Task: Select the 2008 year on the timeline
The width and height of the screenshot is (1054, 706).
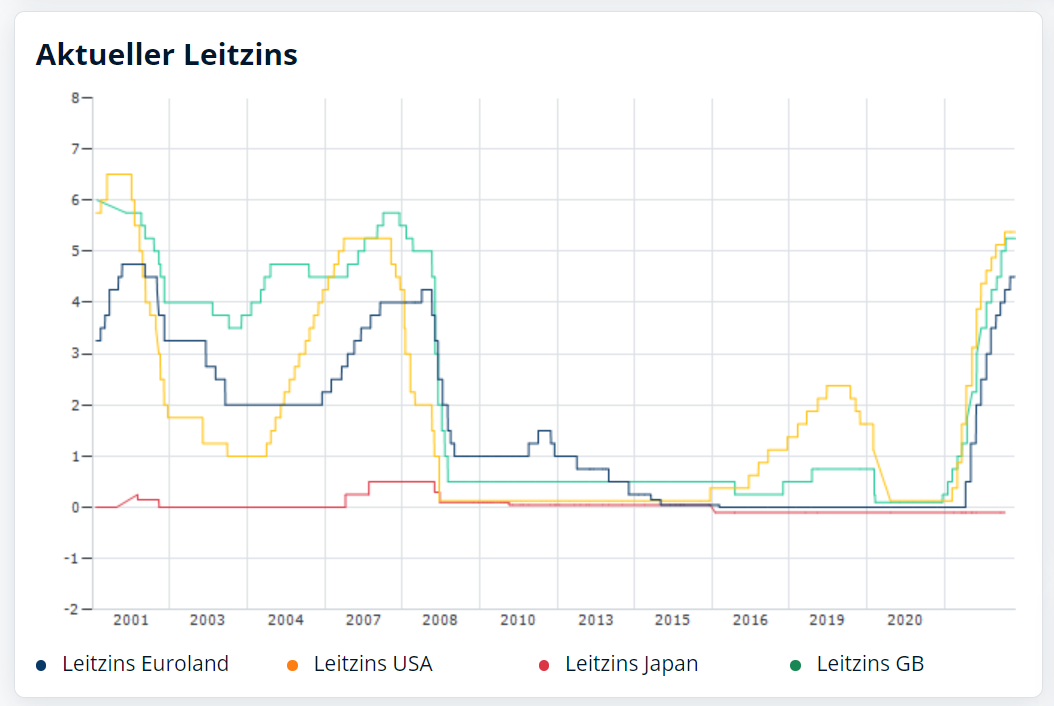Action: pos(440,621)
